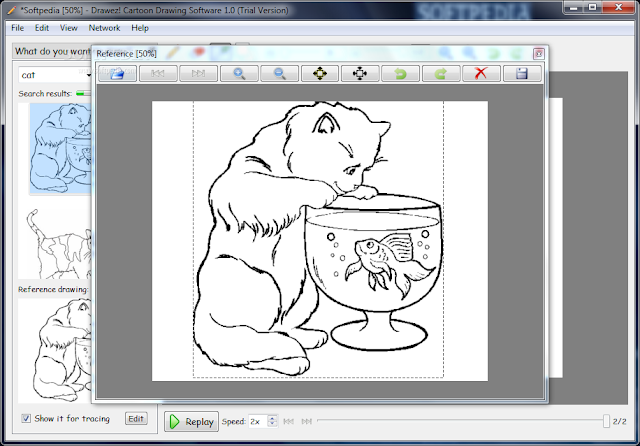Increase replay speed with the up arrow
The image size is (640, 446).
point(273,418)
